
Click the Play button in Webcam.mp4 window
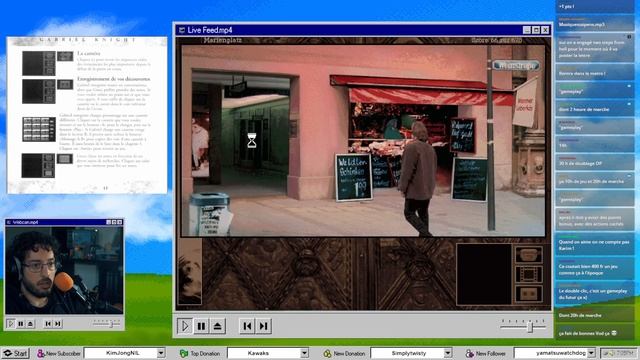[x=11, y=324]
